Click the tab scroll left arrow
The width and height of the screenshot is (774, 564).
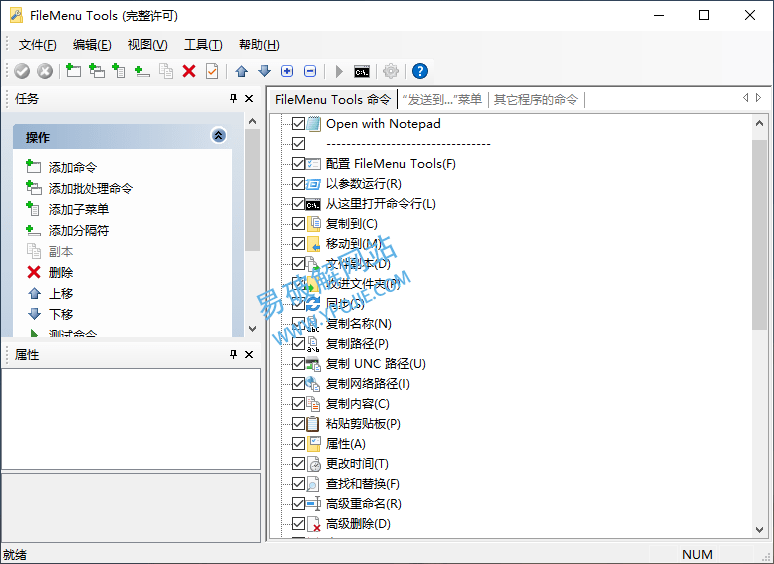pyautogui.click(x=745, y=98)
